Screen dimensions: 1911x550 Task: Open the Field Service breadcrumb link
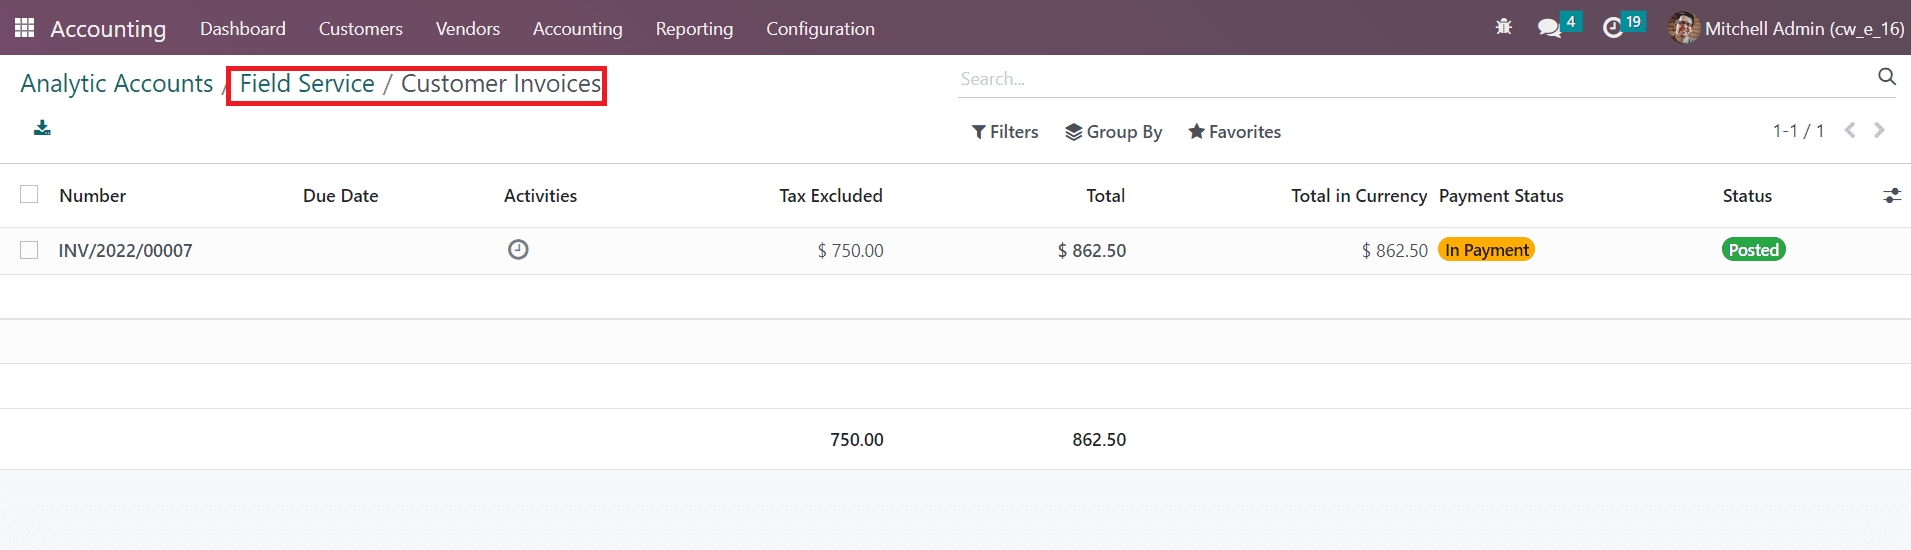coord(307,84)
